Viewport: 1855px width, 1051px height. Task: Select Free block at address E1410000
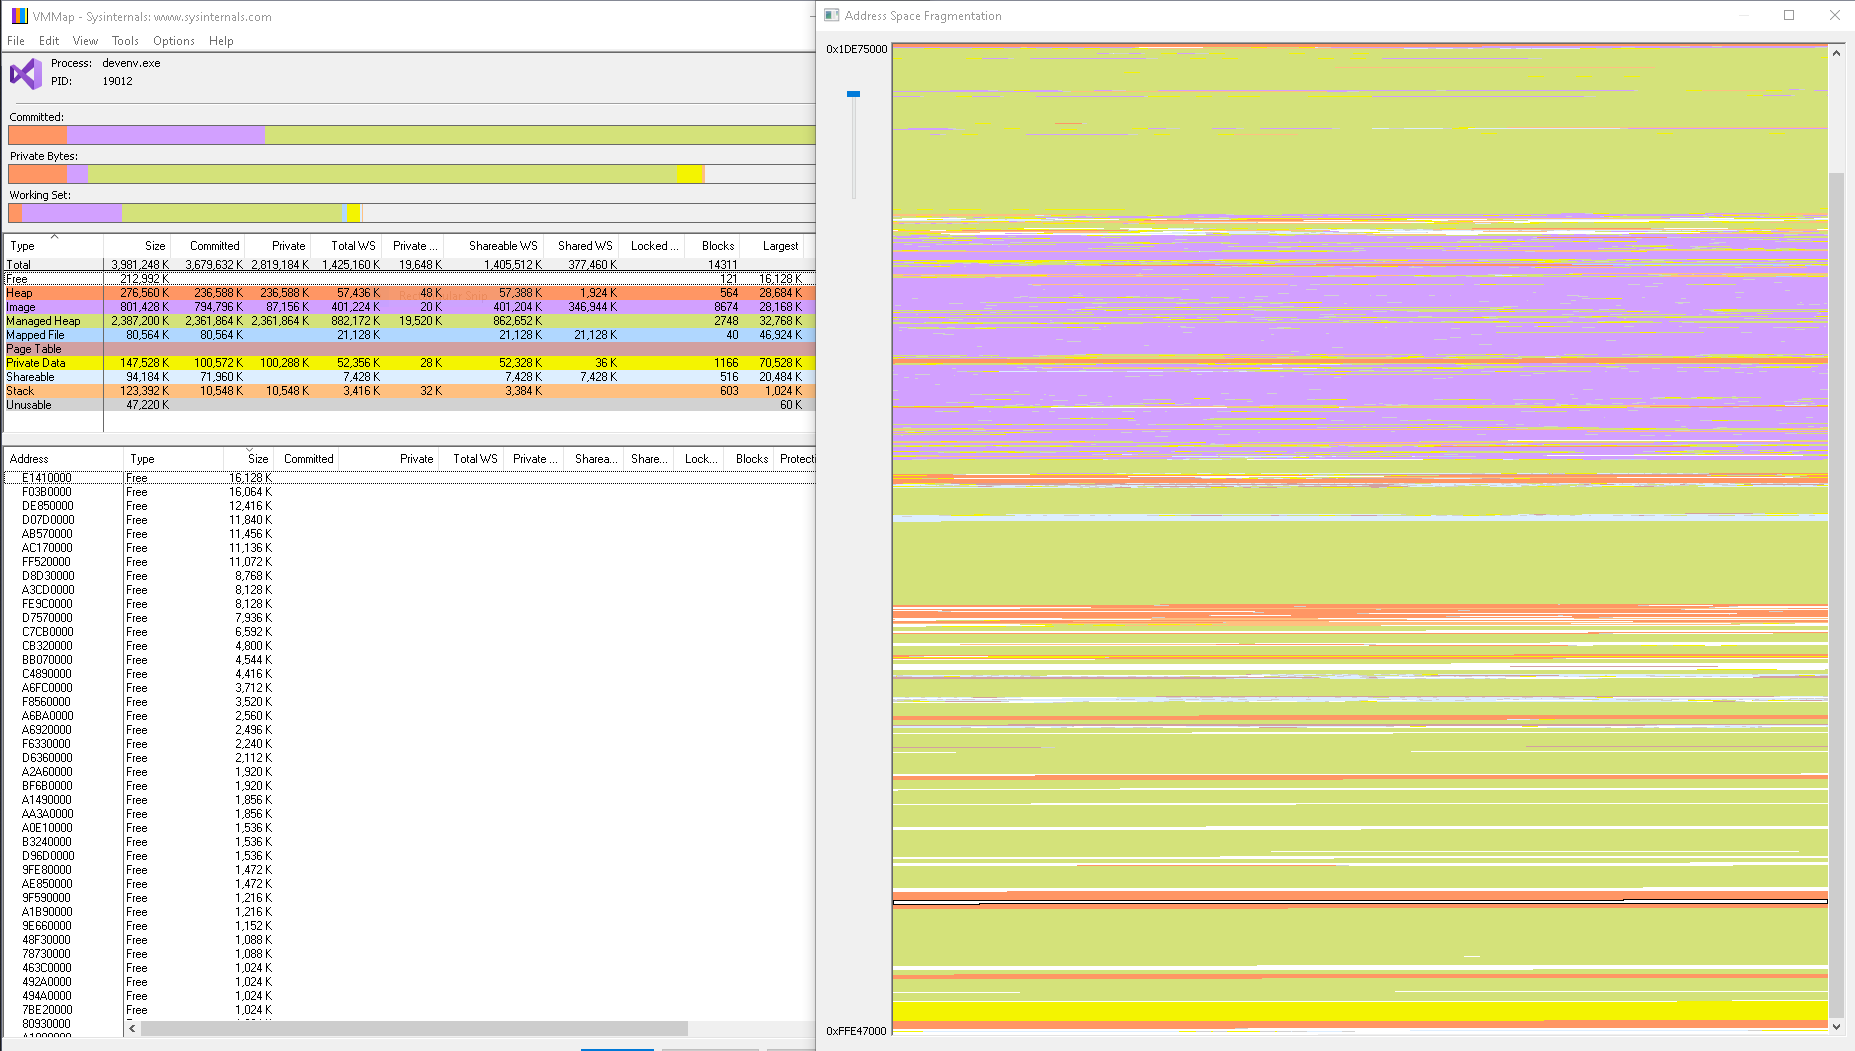pos(410,478)
